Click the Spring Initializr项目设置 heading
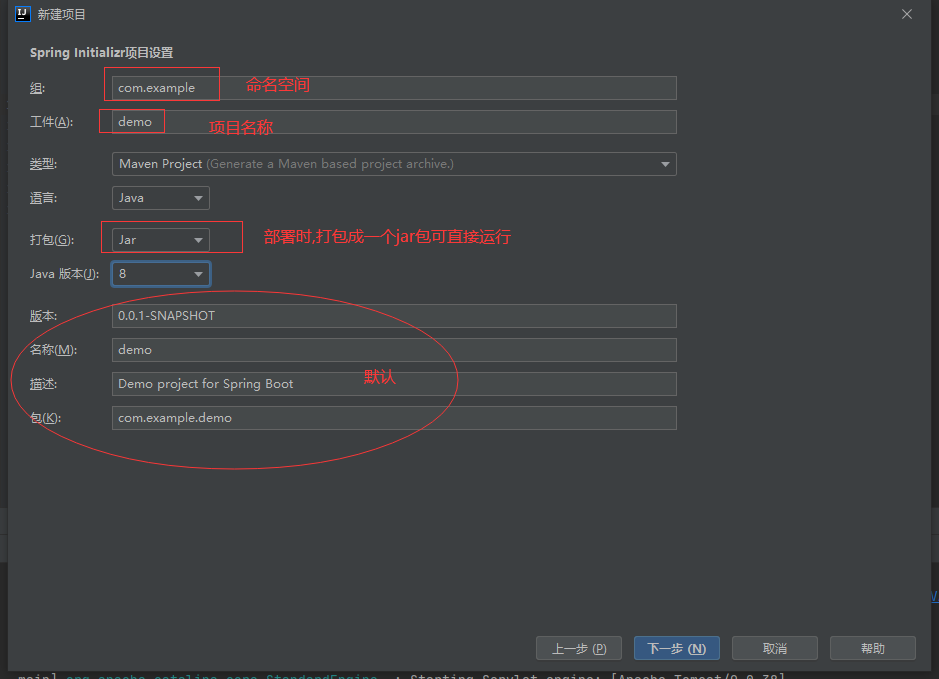 [101, 53]
